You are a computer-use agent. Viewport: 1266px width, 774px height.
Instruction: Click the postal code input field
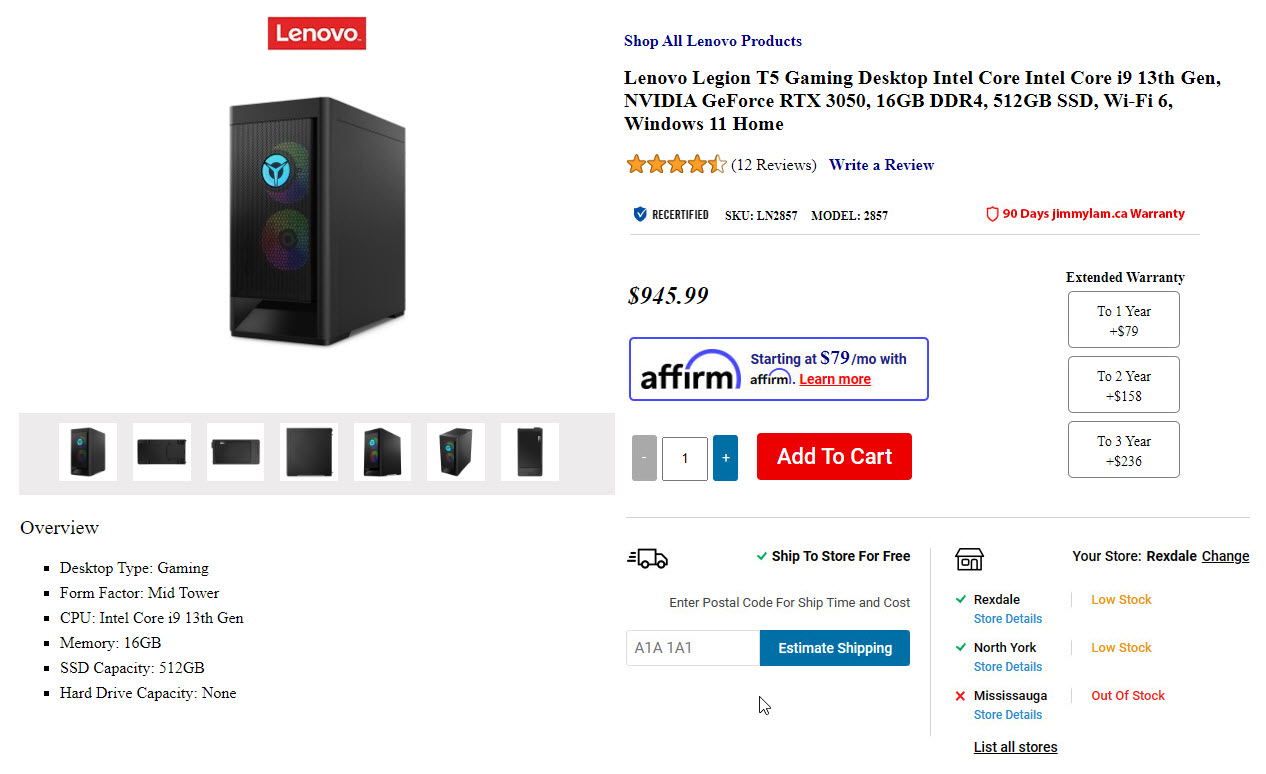pyautogui.click(x=692, y=648)
